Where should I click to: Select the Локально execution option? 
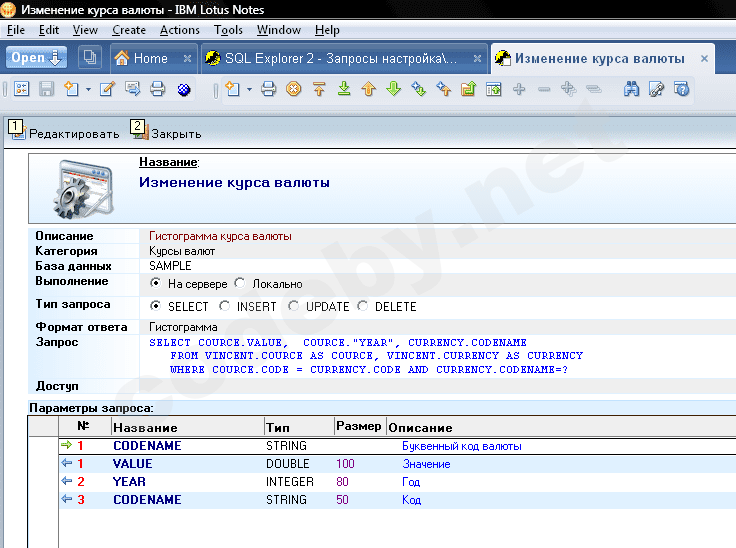(241, 284)
